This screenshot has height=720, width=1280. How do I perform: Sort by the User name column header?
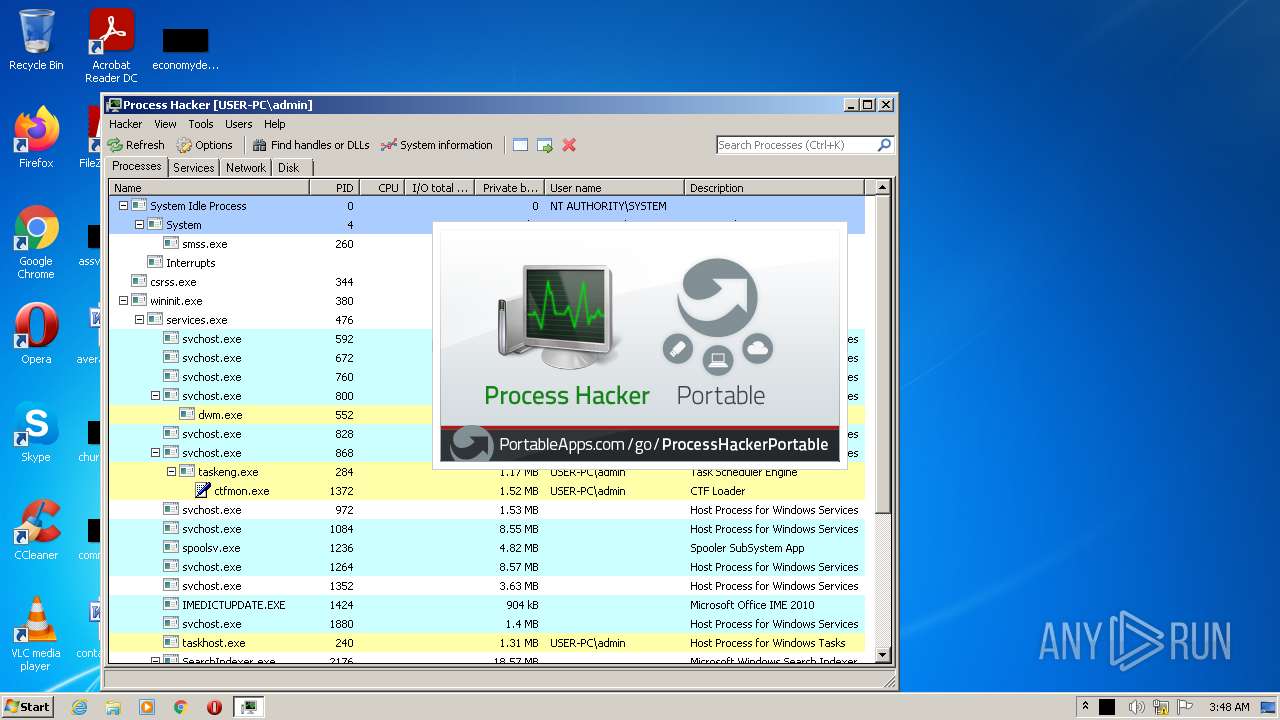tap(614, 188)
